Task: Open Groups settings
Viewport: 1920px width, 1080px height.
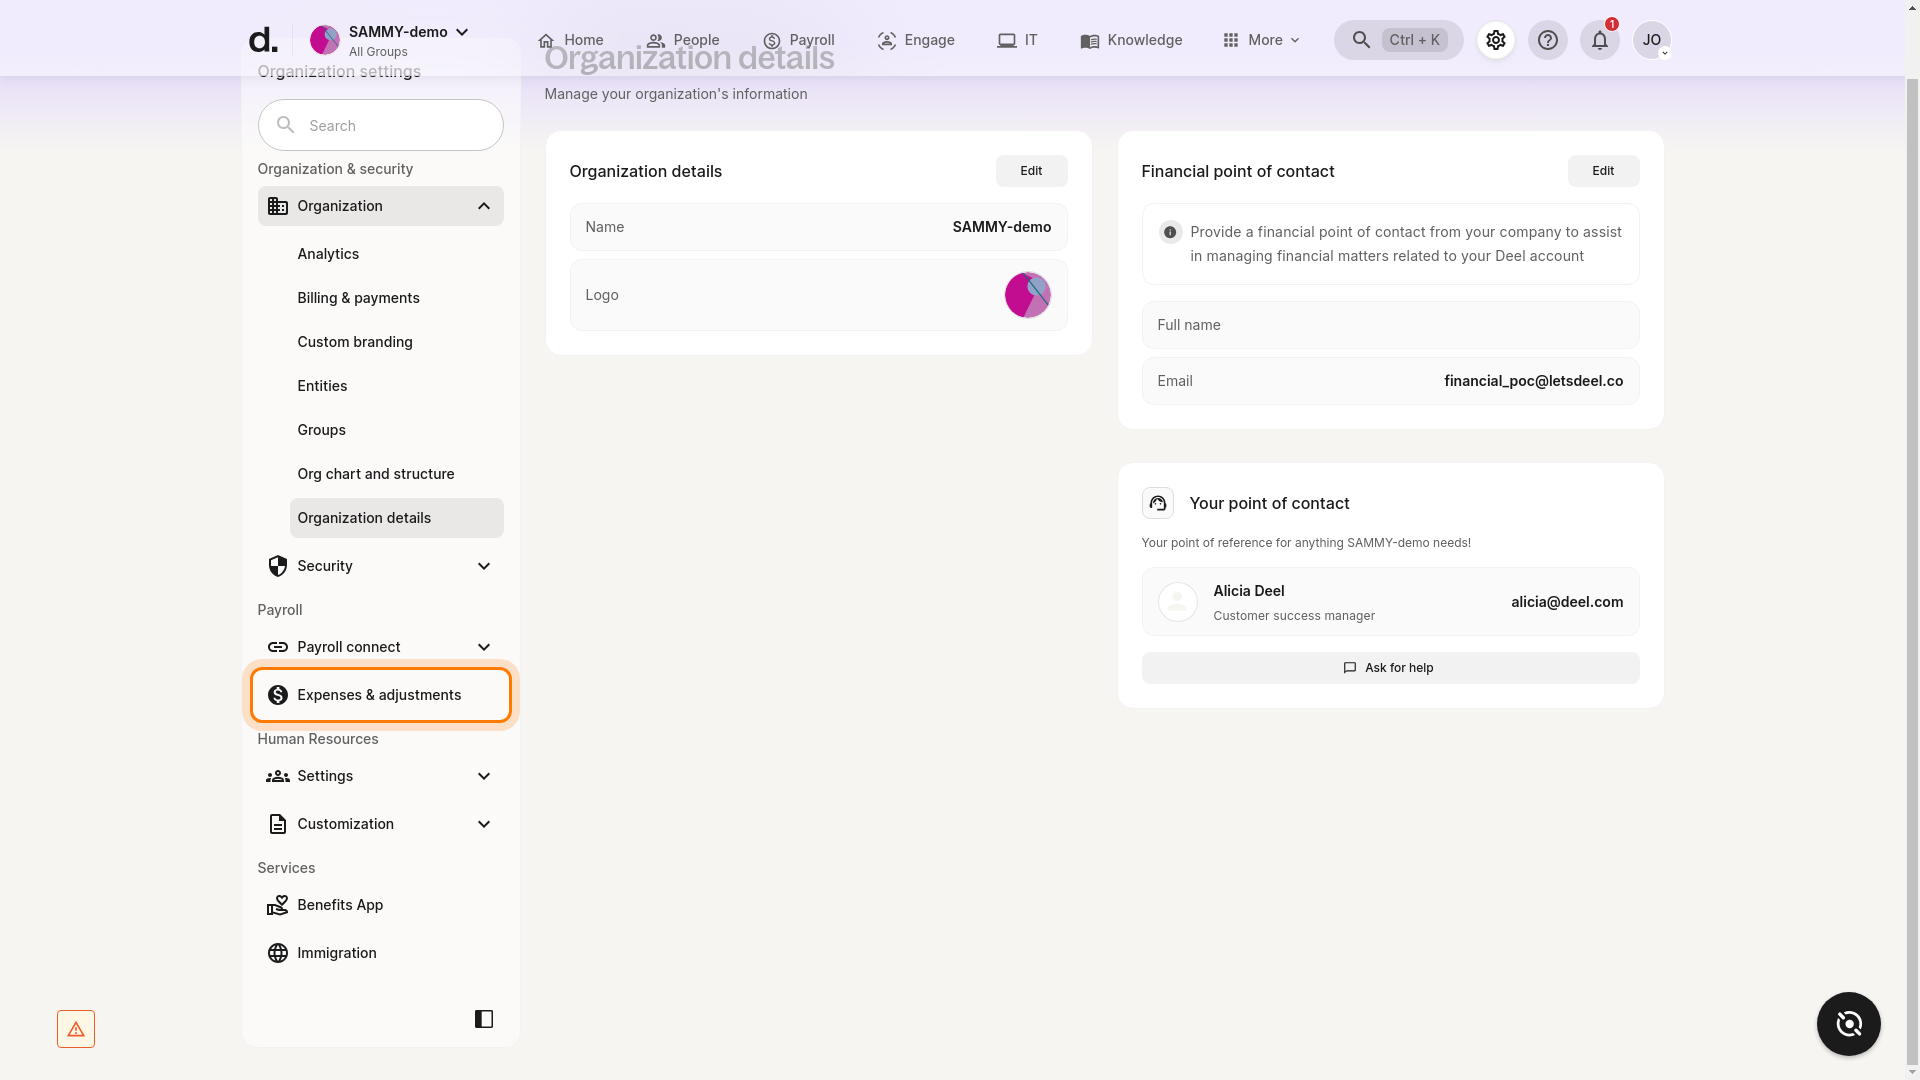Action: click(x=321, y=430)
